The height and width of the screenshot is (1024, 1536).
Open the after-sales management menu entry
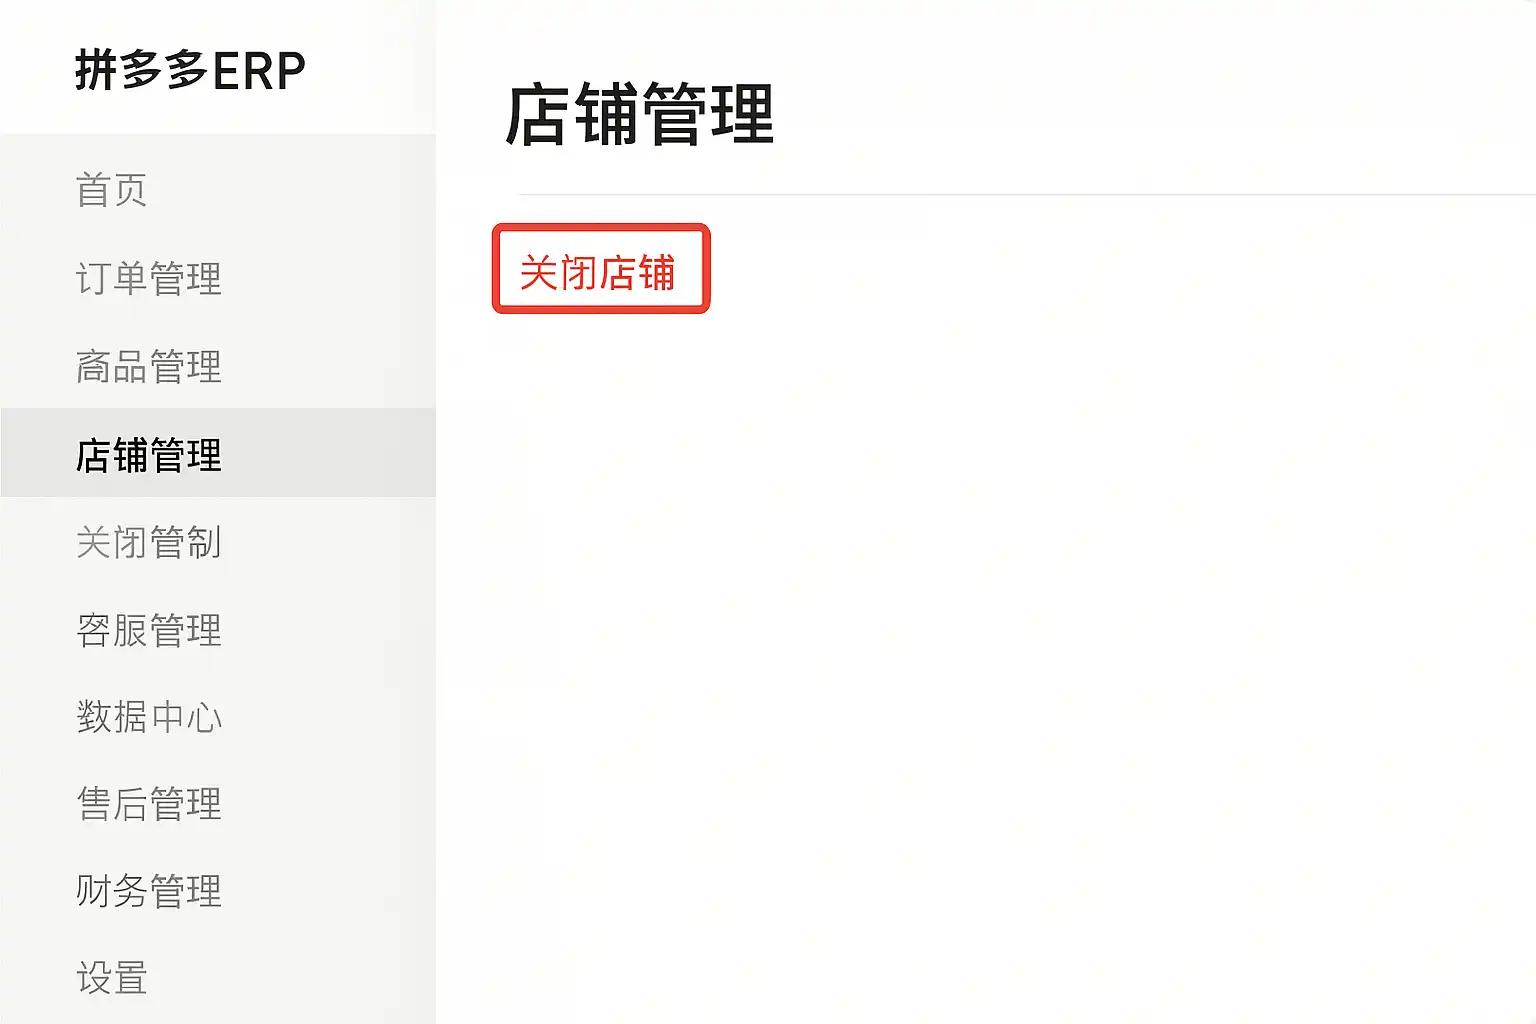coord(218,803)
